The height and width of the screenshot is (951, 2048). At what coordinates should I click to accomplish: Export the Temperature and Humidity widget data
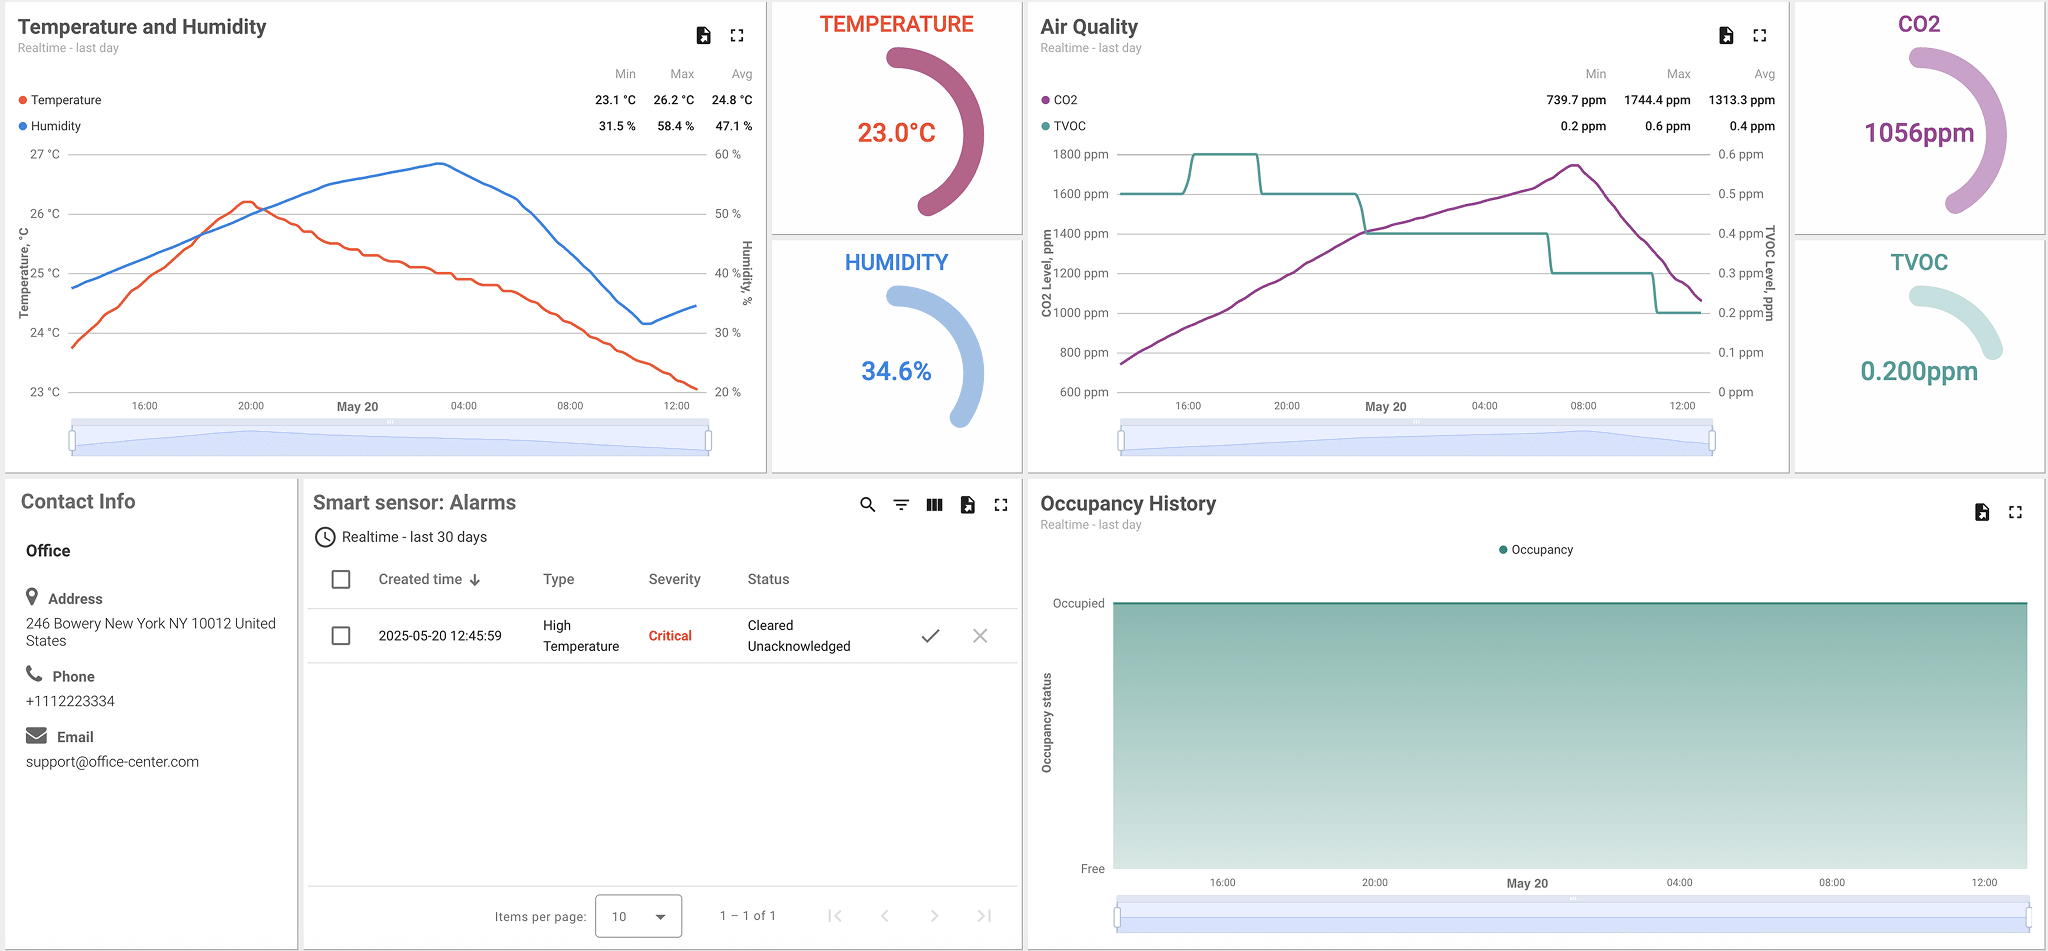[x=703, y=35]
